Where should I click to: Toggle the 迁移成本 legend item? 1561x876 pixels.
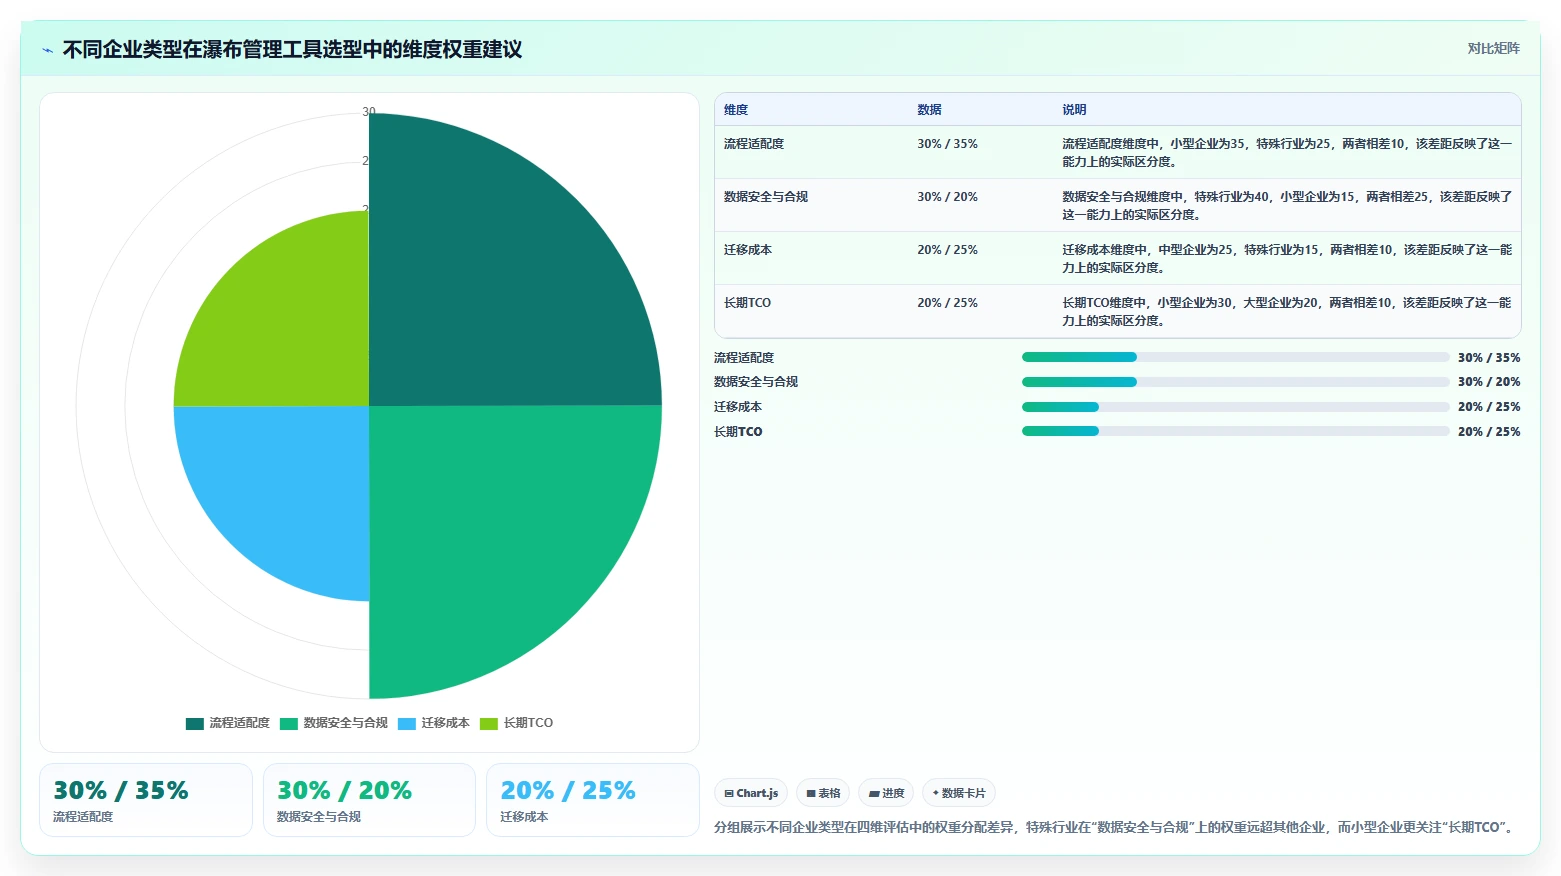[434, 723]
